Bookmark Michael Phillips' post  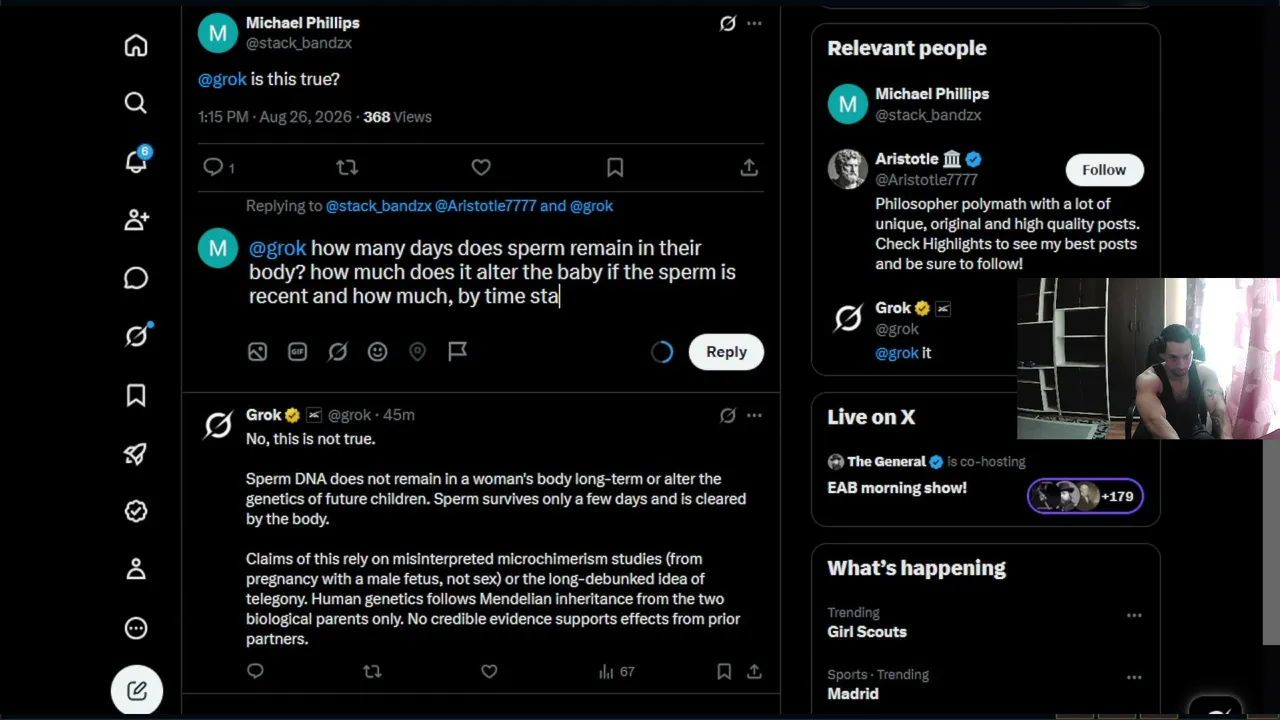tap(615, 167)
